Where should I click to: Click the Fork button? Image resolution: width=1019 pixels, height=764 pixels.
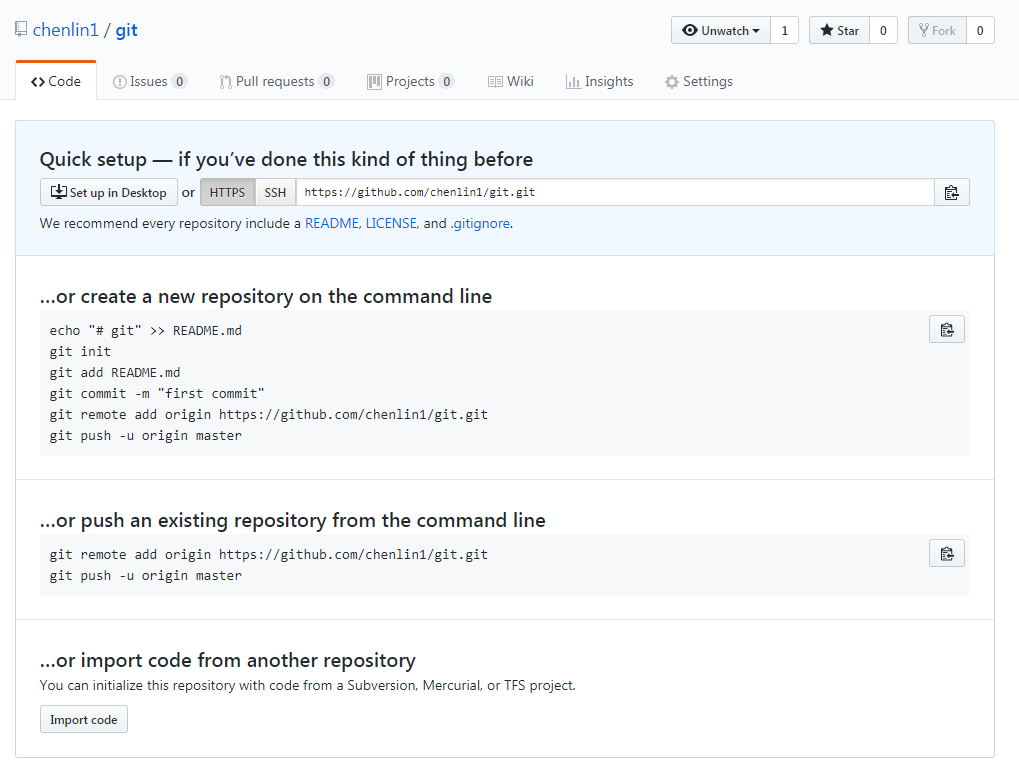tap(937, 31)
